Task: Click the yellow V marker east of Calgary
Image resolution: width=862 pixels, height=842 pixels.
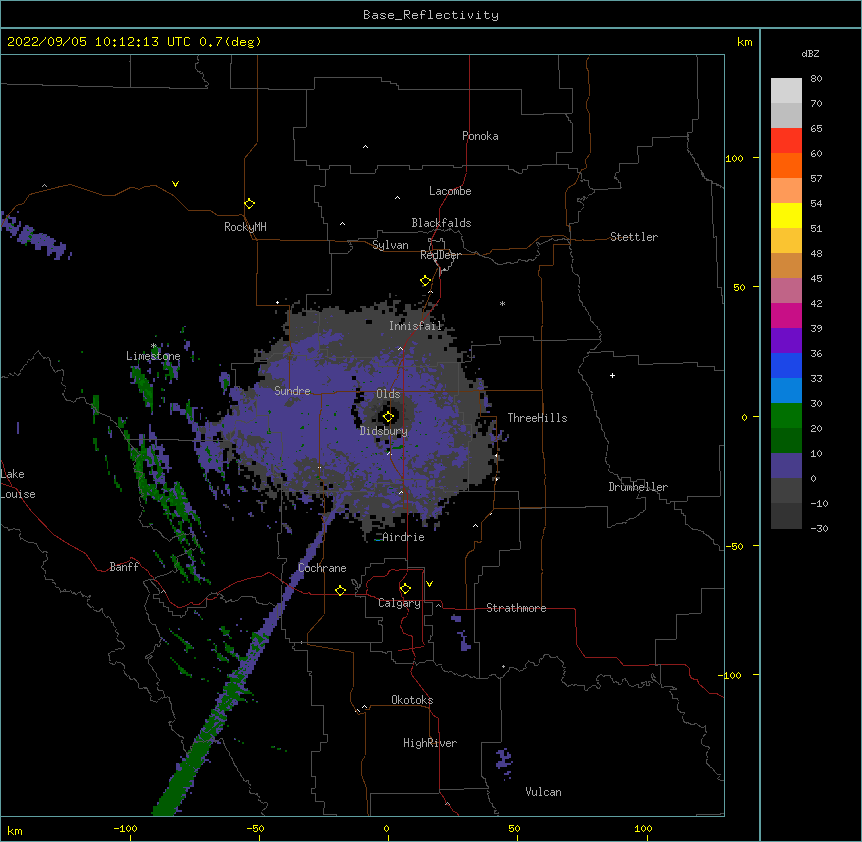Action: pyautogui.click(x=429, y=584)
